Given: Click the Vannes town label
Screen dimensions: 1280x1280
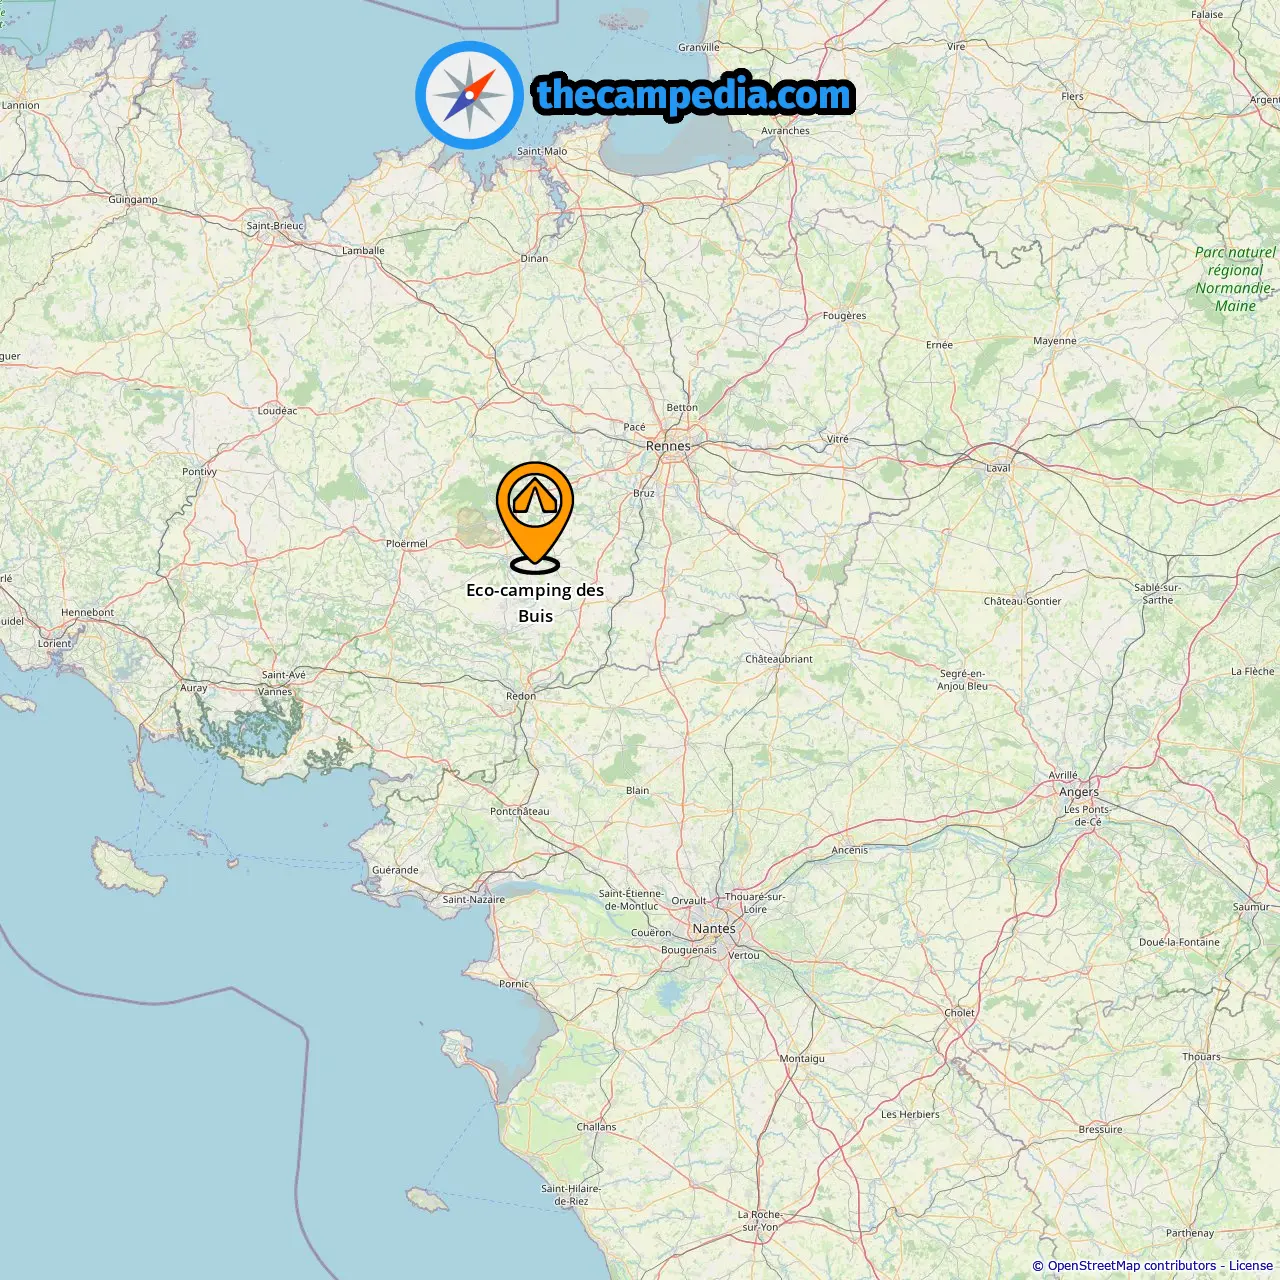Looking at the screenshot, I should click(275, 692).
